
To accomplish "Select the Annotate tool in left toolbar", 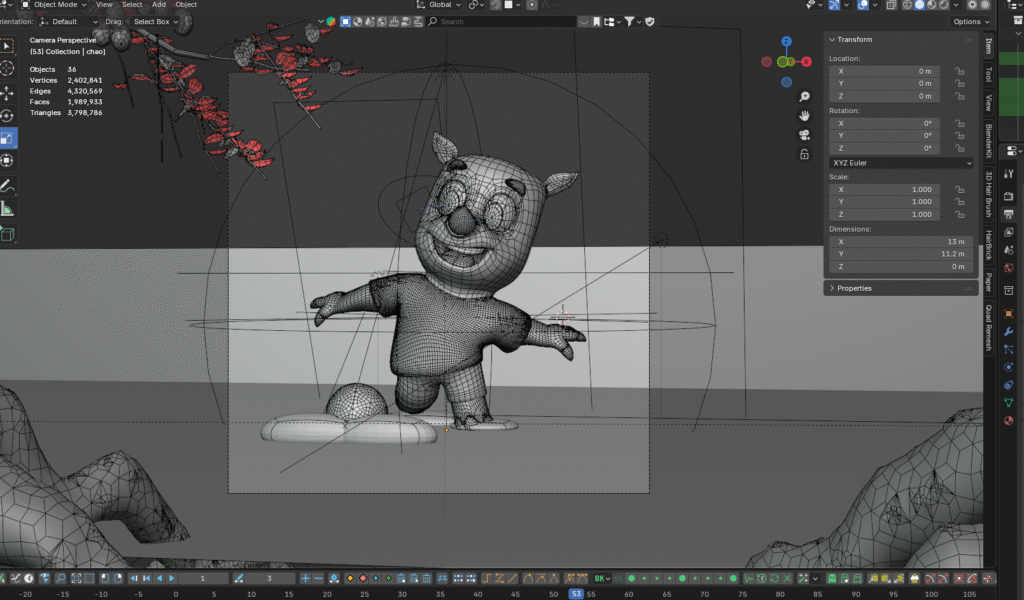I will pyautogui.click(x=8, y=185).
